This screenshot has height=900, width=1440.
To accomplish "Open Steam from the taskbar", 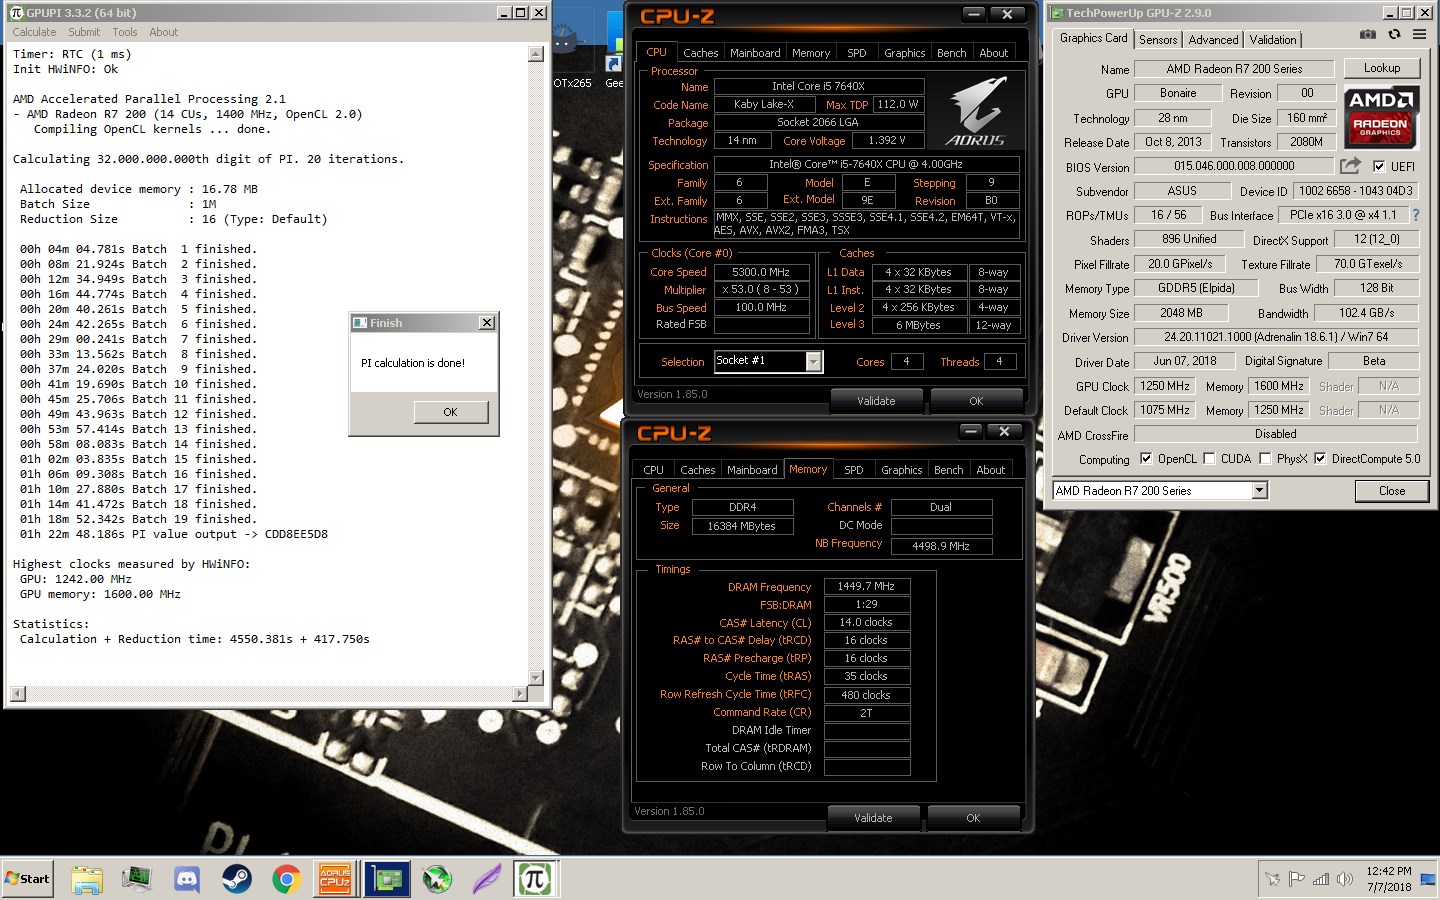I will point(237,879).
